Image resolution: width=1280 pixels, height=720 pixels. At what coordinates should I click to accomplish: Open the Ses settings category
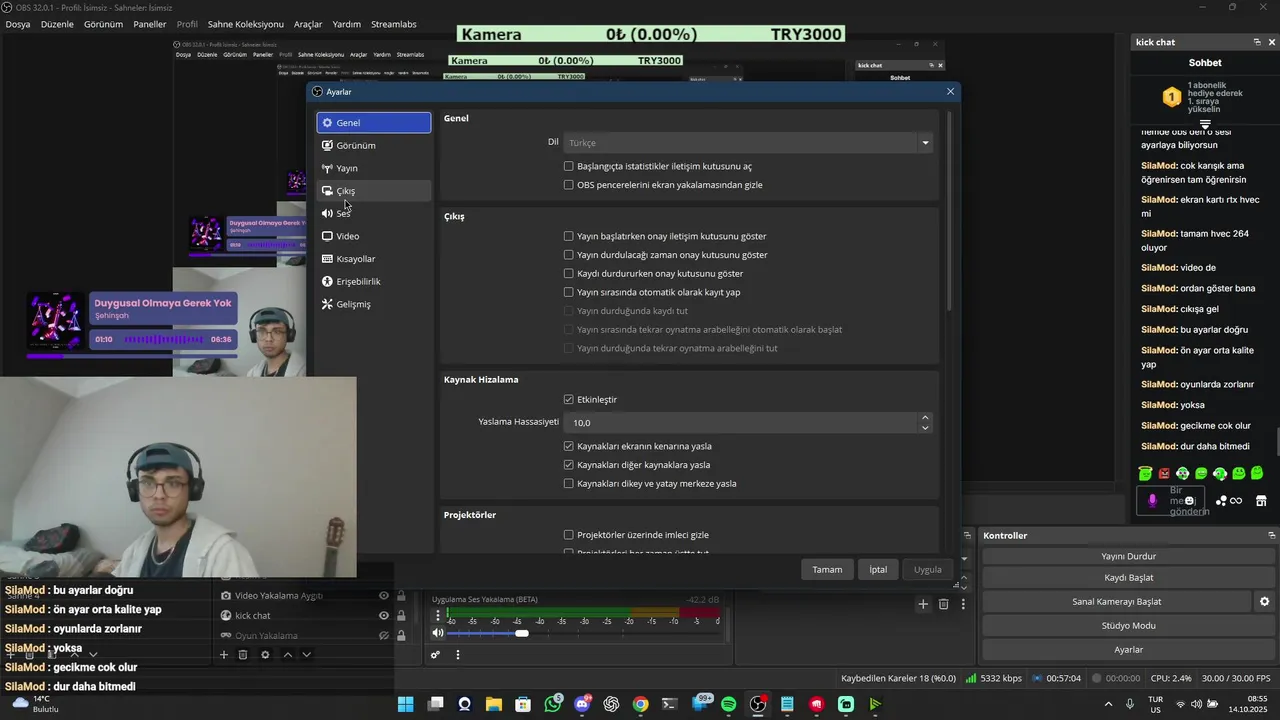pos(374,213)
